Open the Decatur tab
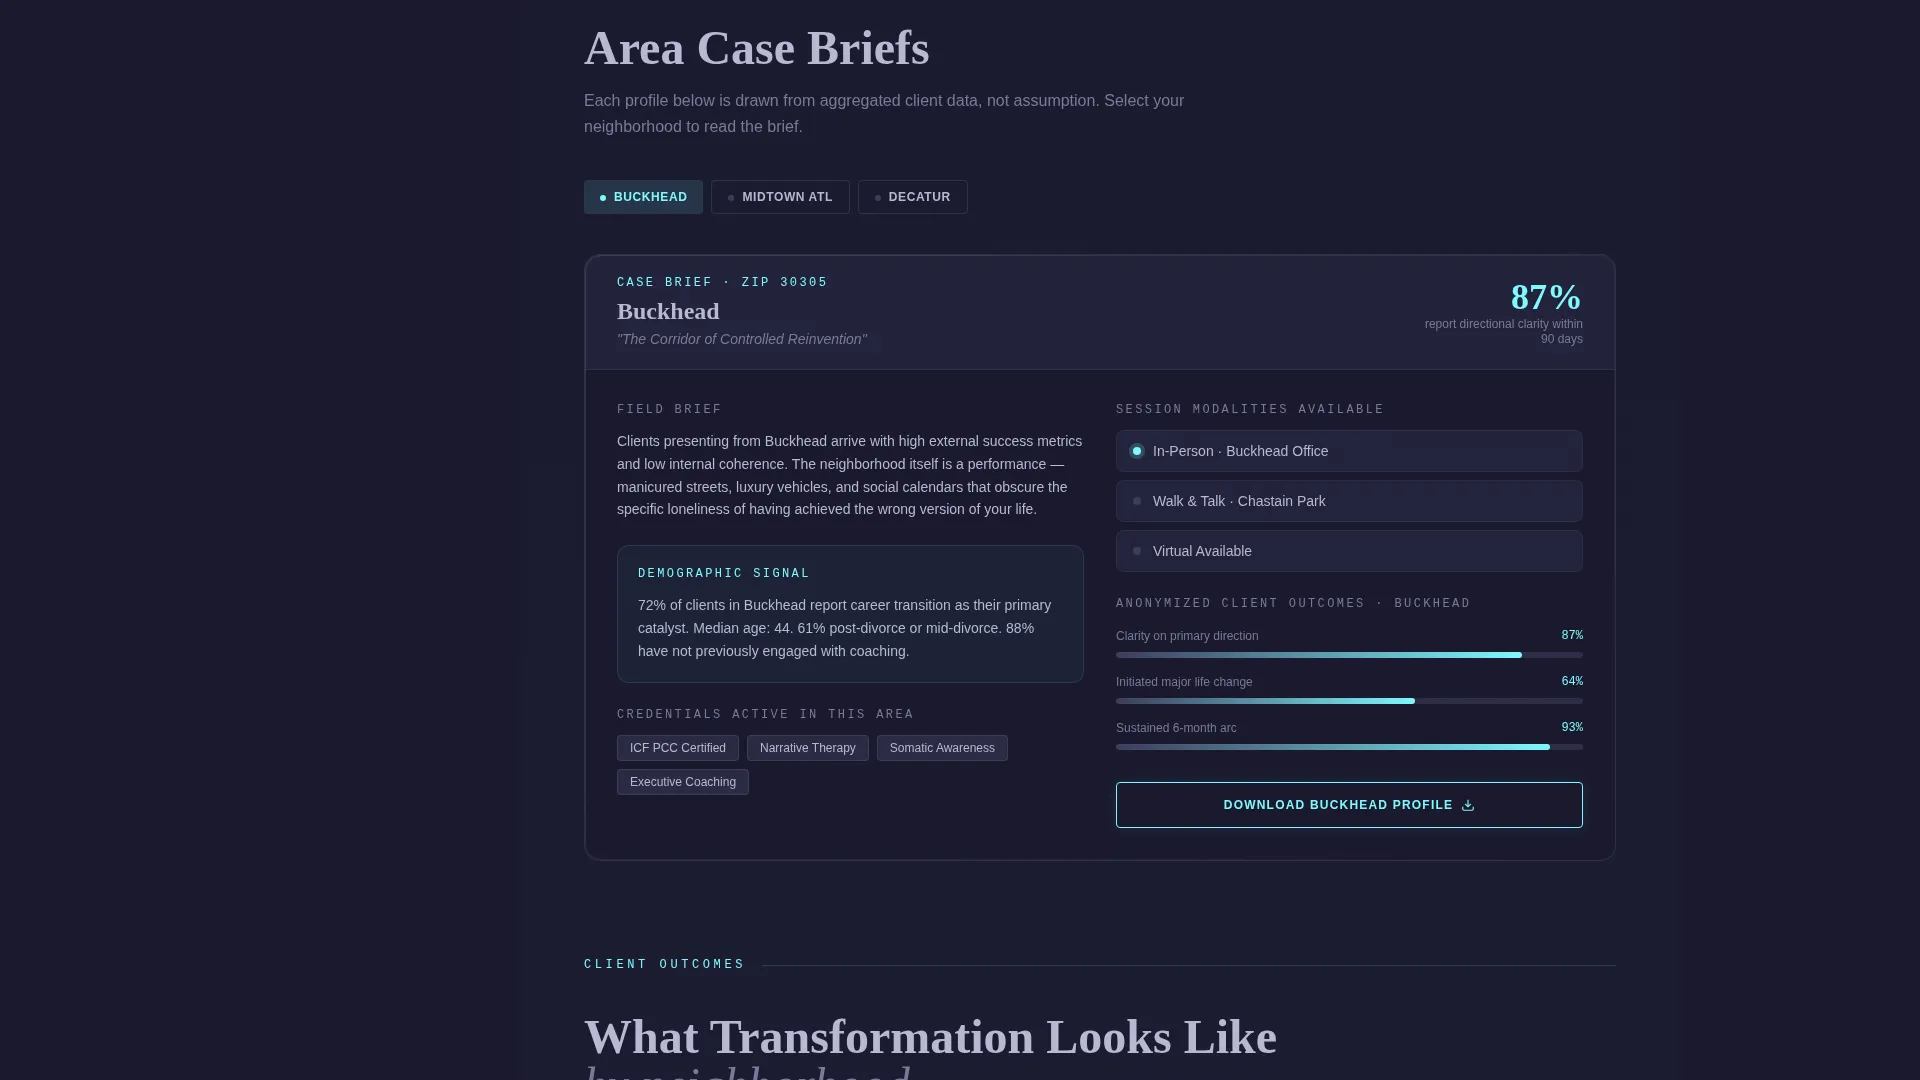Image resolution: width=1920 pixels, height=1080 pixels. coord(912,197)
